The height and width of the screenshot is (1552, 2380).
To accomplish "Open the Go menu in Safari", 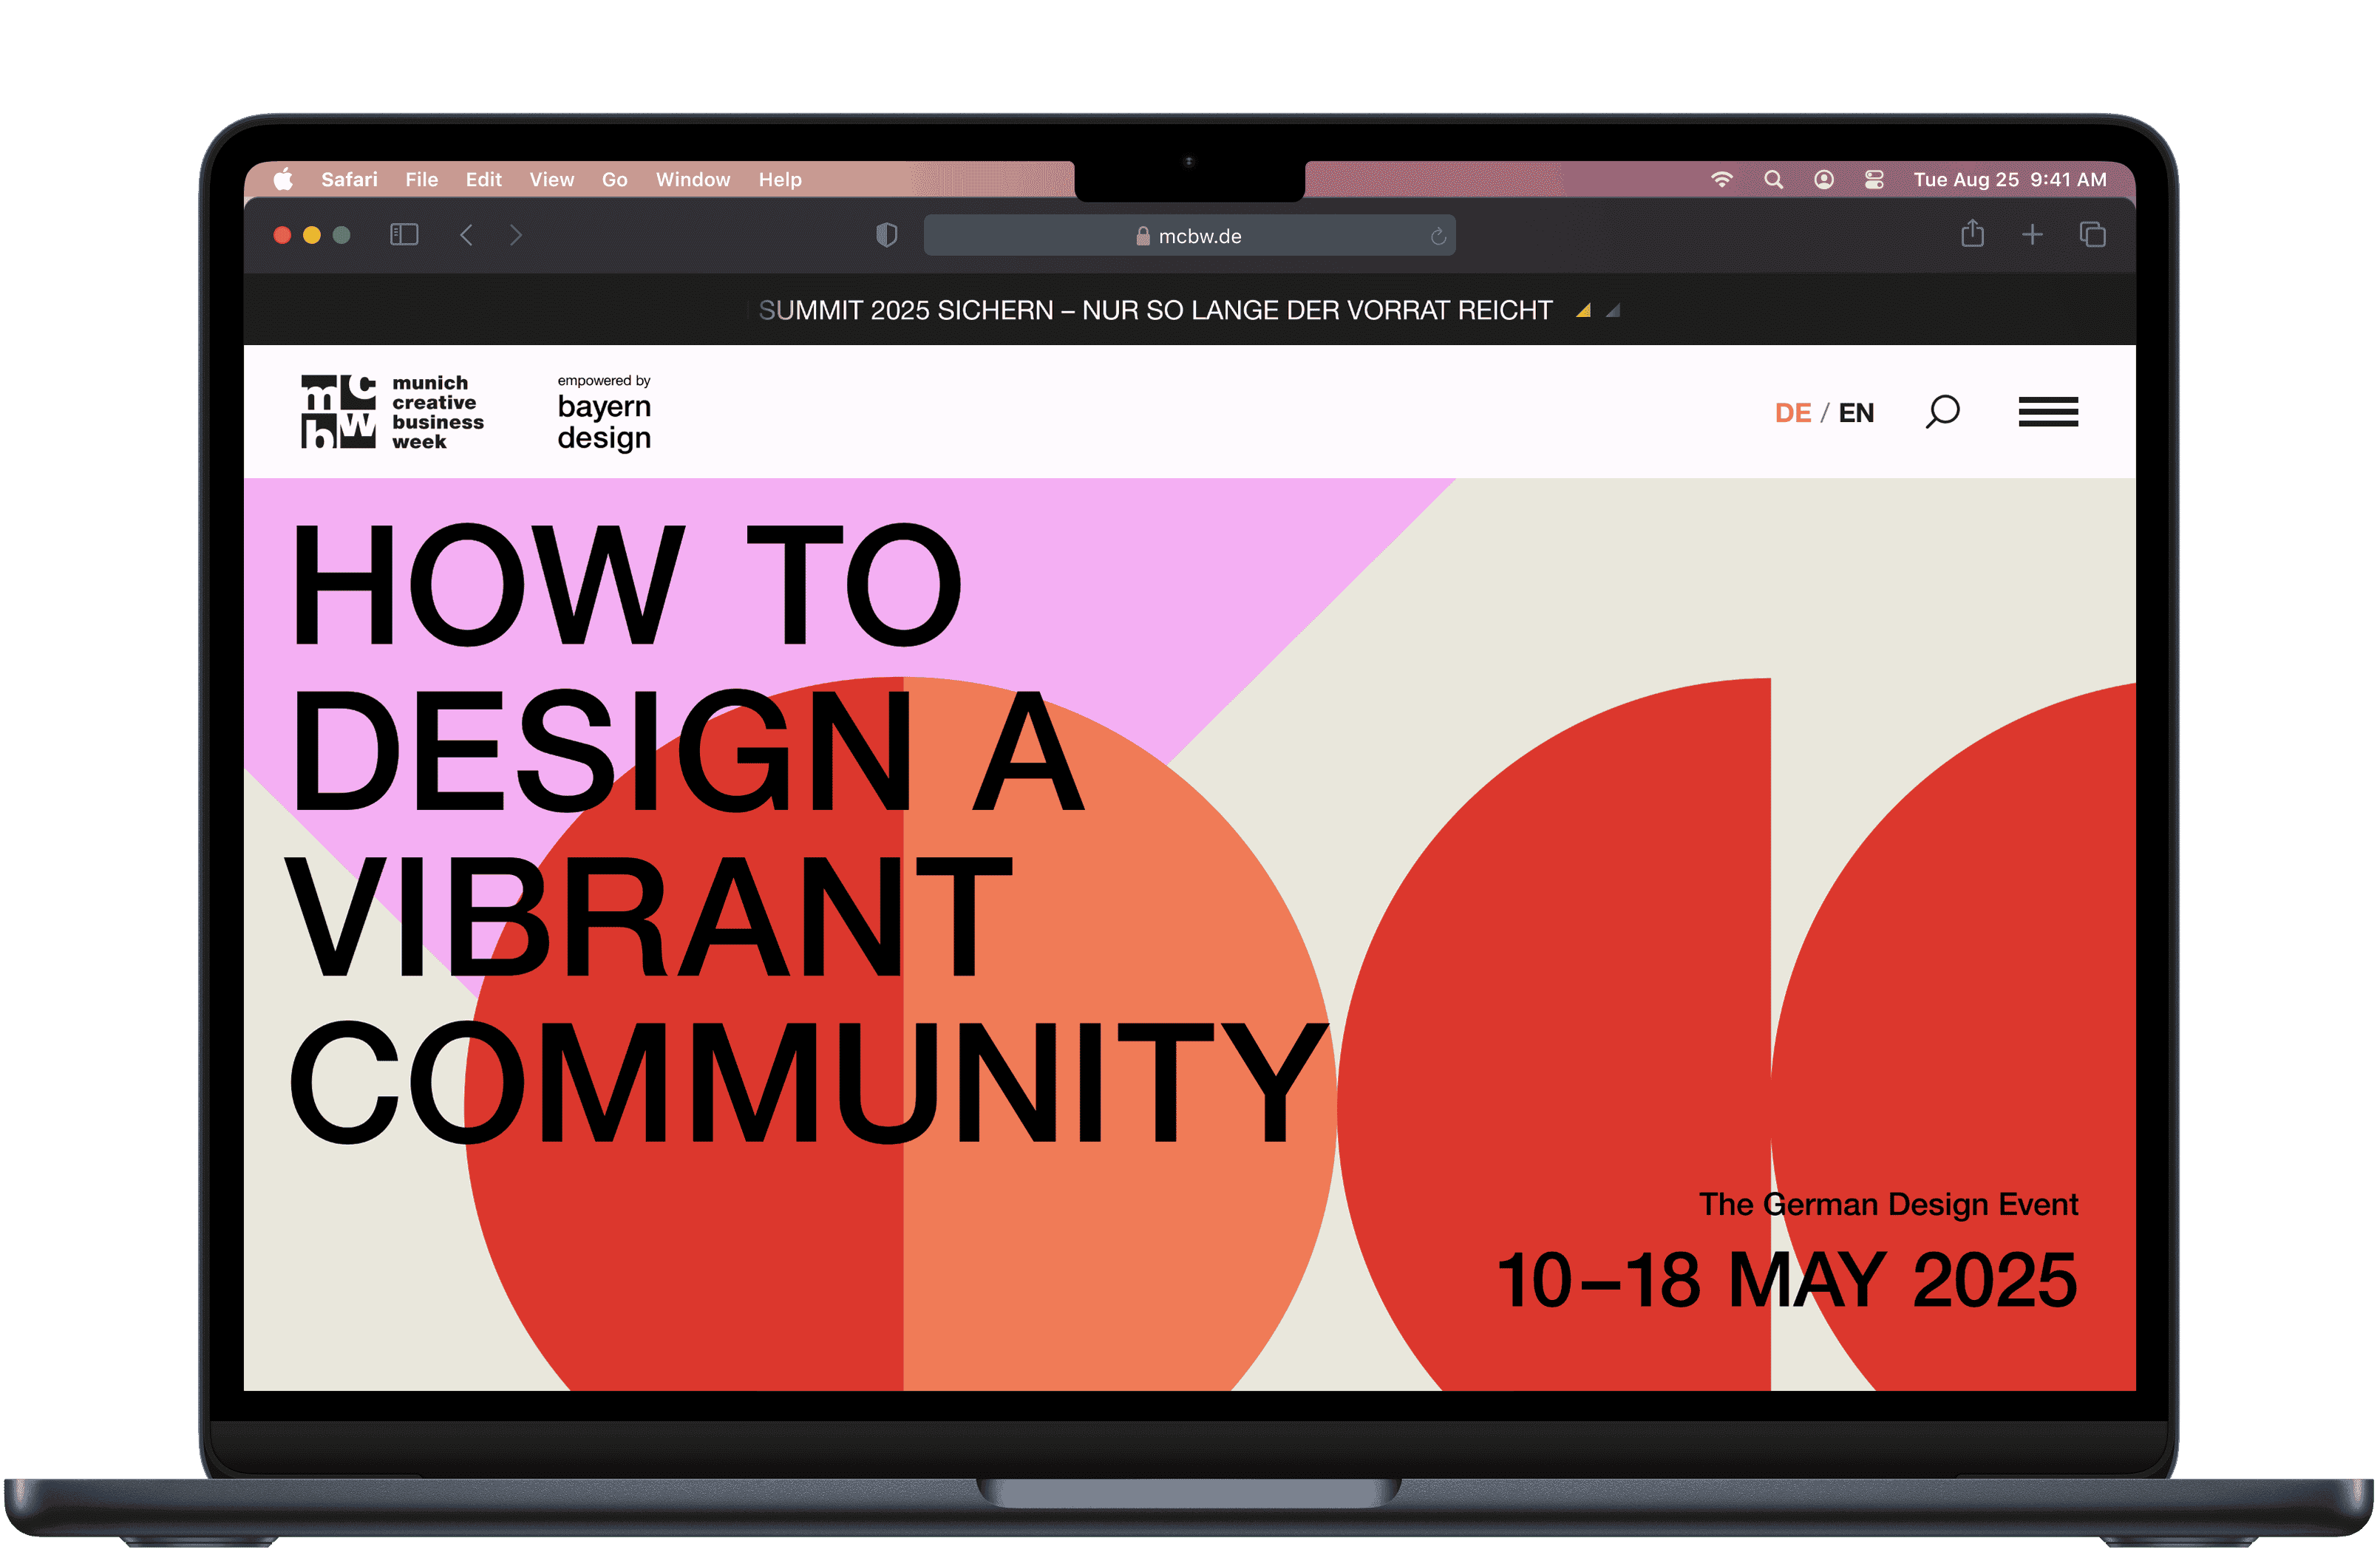I will click(614, 179).
